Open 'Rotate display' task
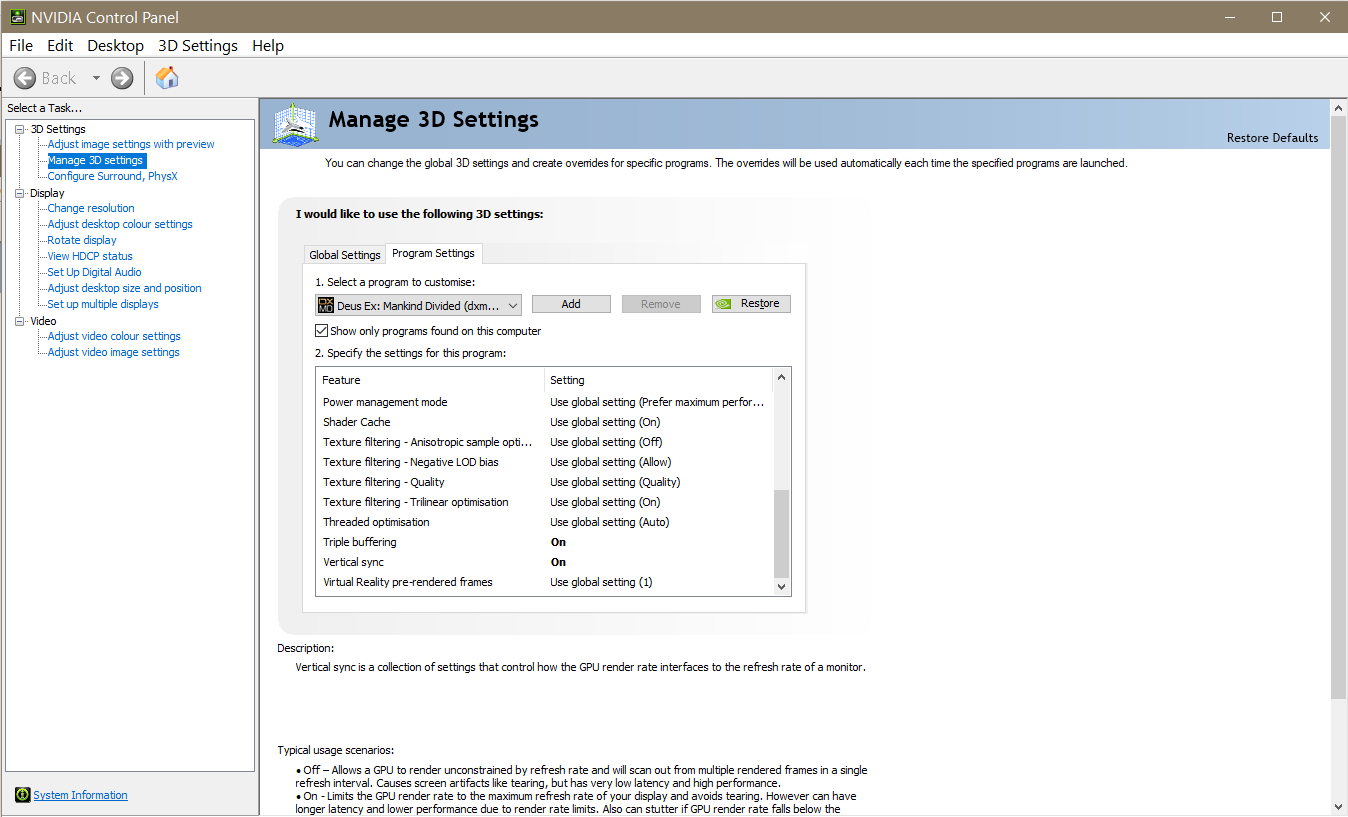The width and height of the screenshot is (1348, 817). tap(82, 240)
